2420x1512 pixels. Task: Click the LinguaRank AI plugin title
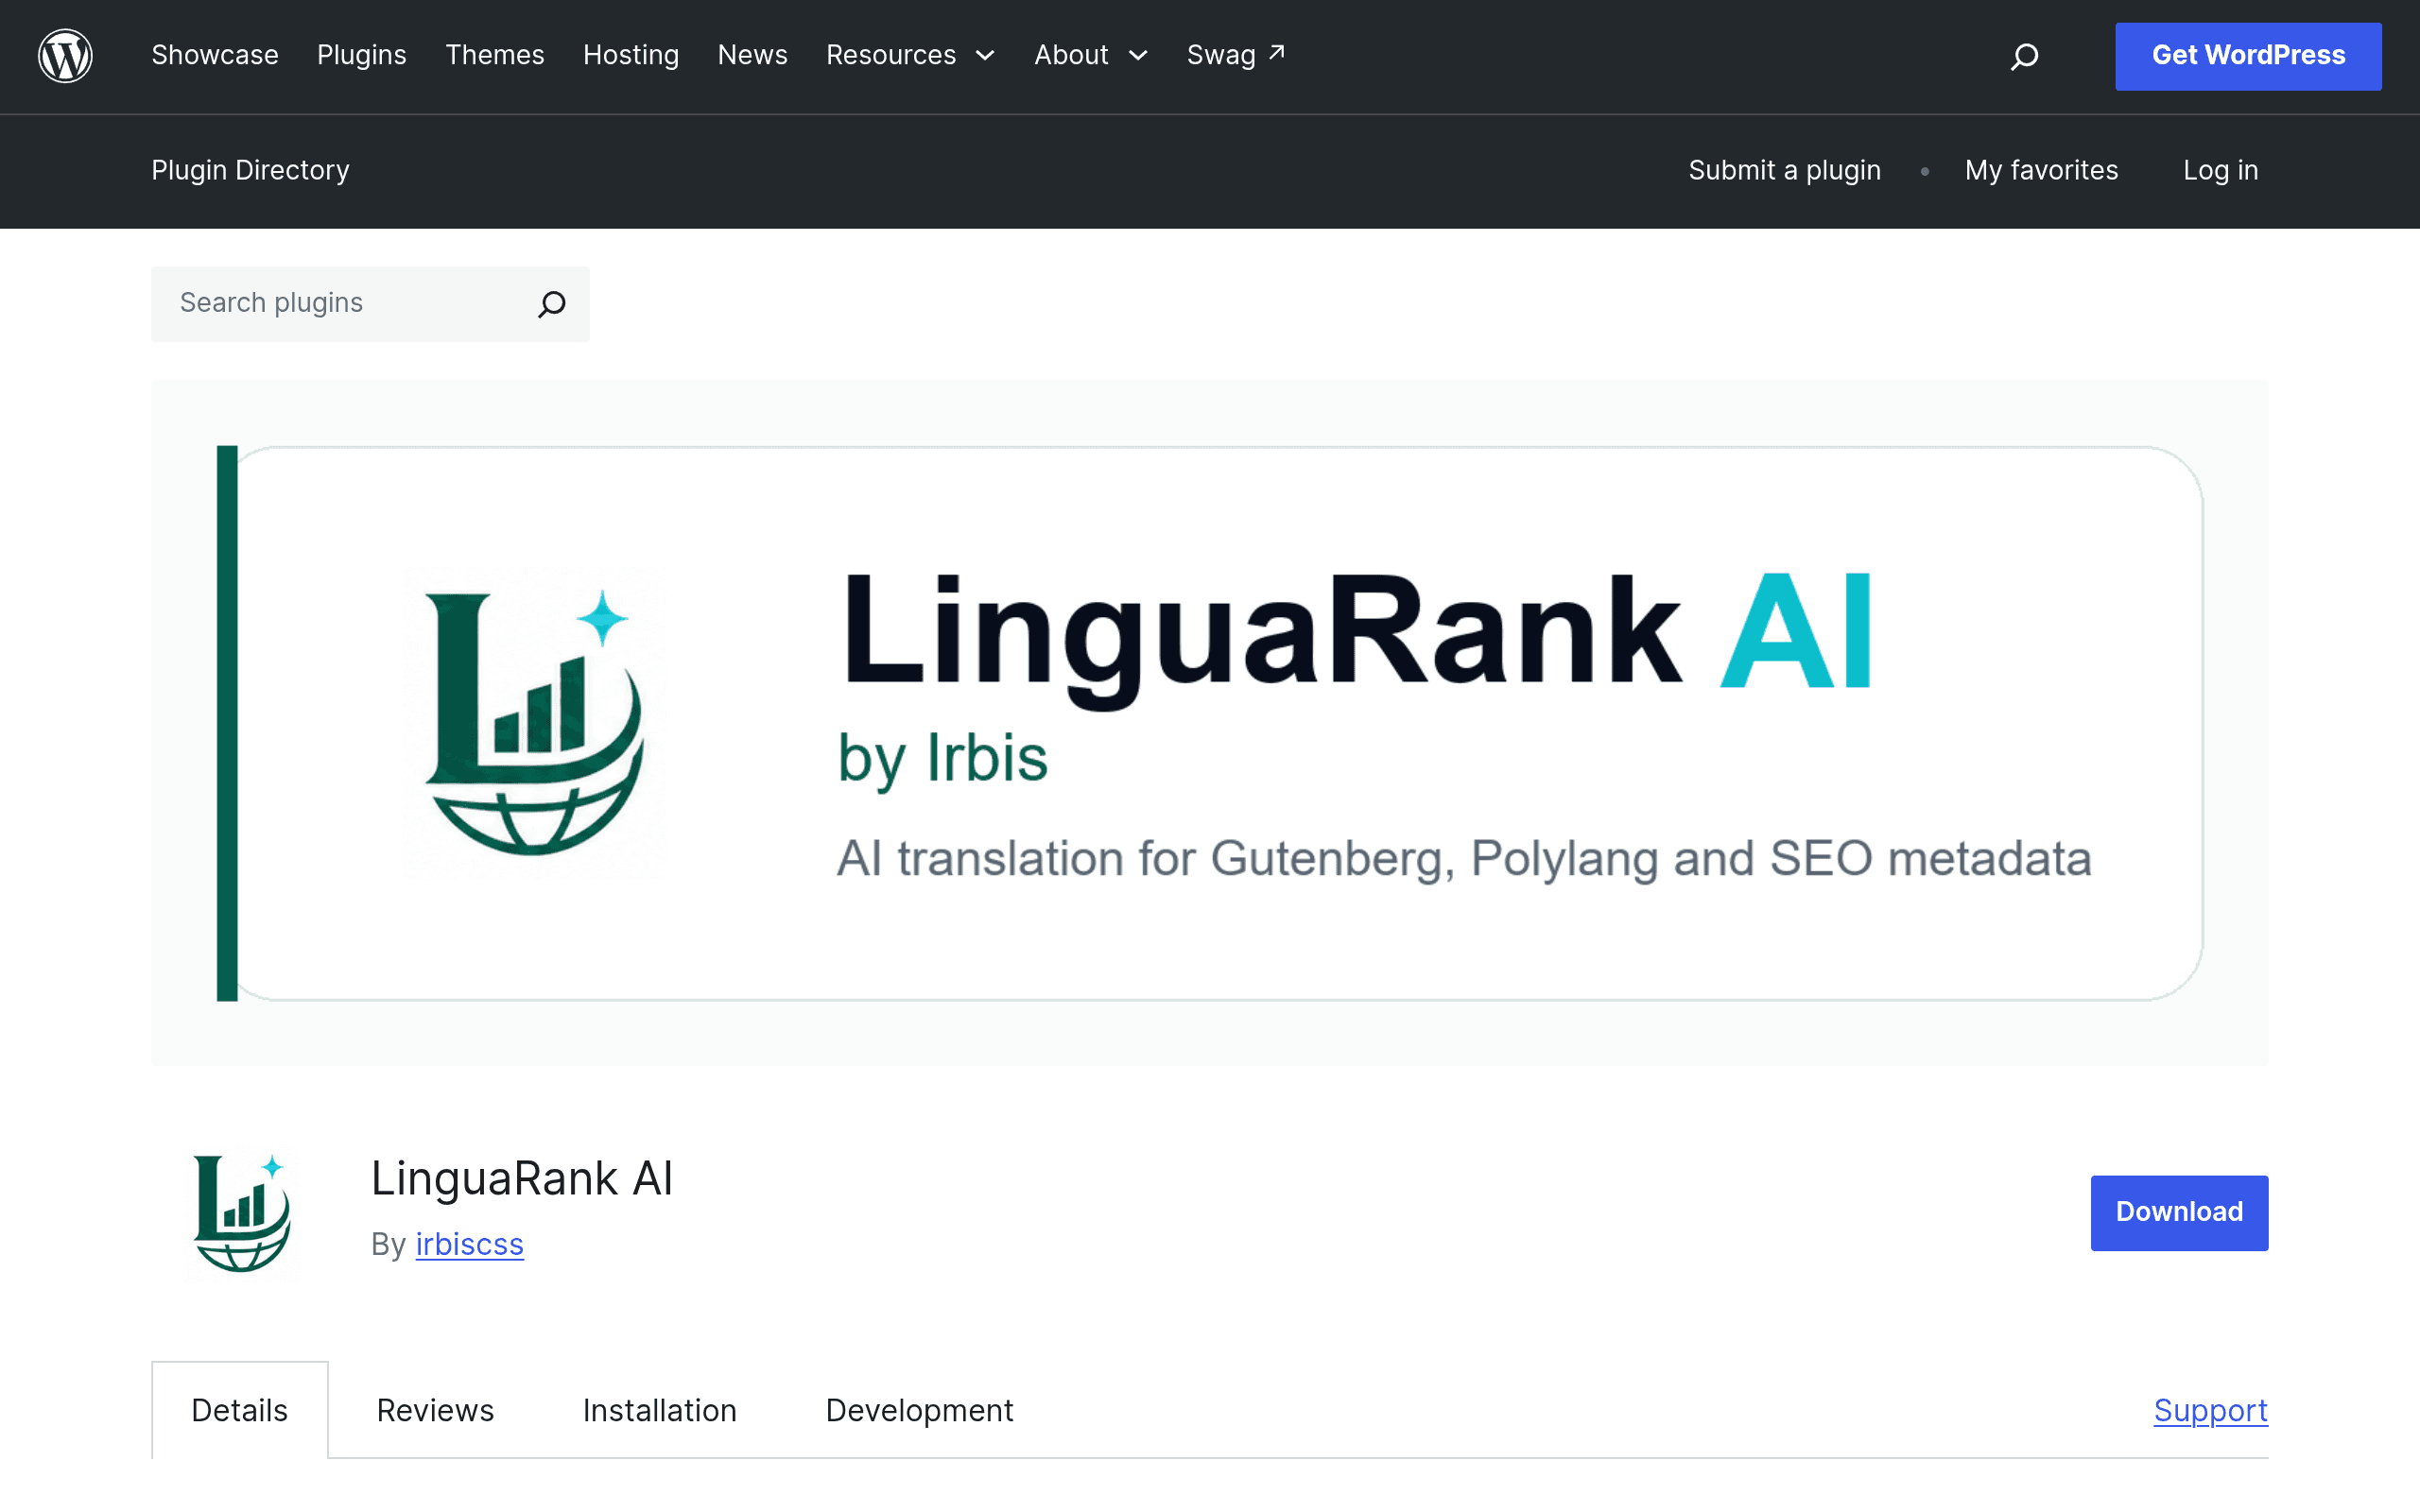(x=522, y=1178)
